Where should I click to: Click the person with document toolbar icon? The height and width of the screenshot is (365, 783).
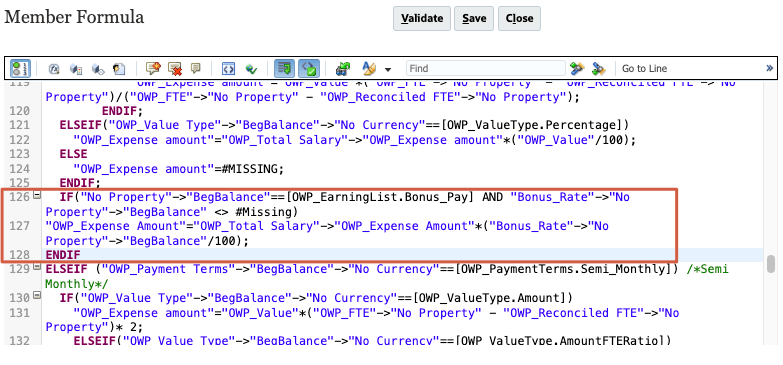[119, 68]
